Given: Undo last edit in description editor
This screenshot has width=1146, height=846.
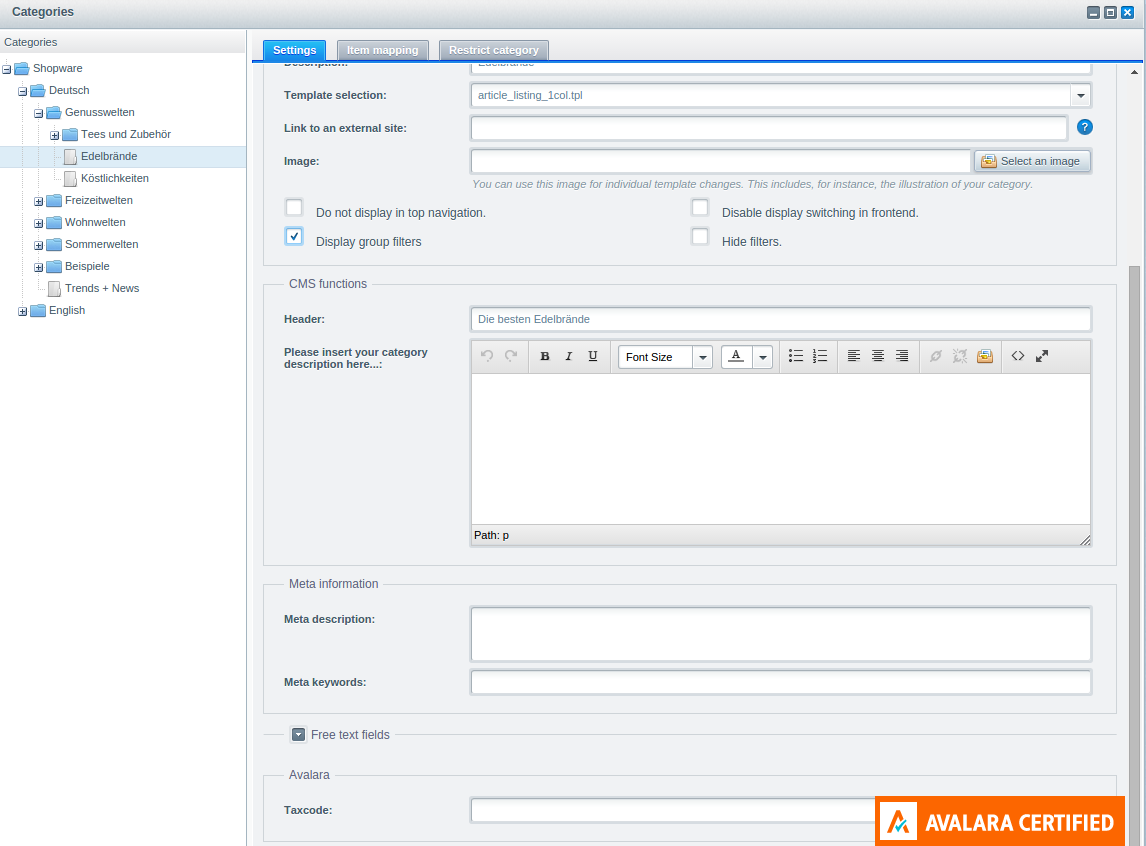Looking at the screenshot, I should click(487, 356).
